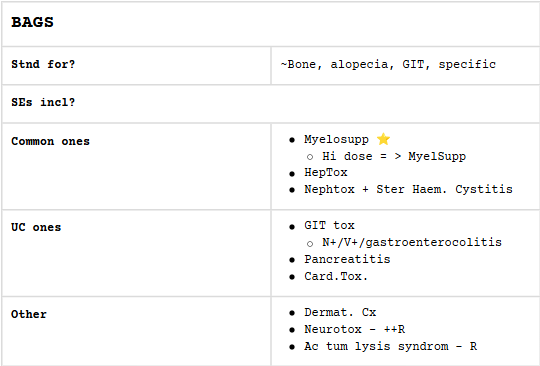Click the Myelosupp bullet text

(x=336, y=139)
